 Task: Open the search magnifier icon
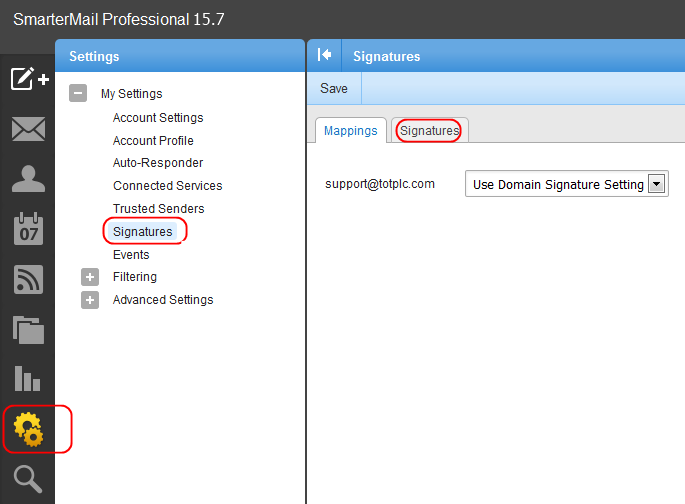(x=28, y=479)
